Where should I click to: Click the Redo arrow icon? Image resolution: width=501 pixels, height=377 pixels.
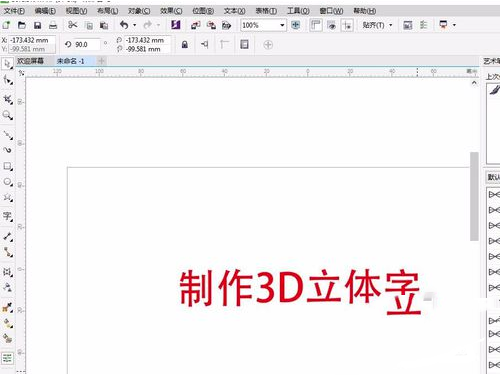(x=147, y=25)
